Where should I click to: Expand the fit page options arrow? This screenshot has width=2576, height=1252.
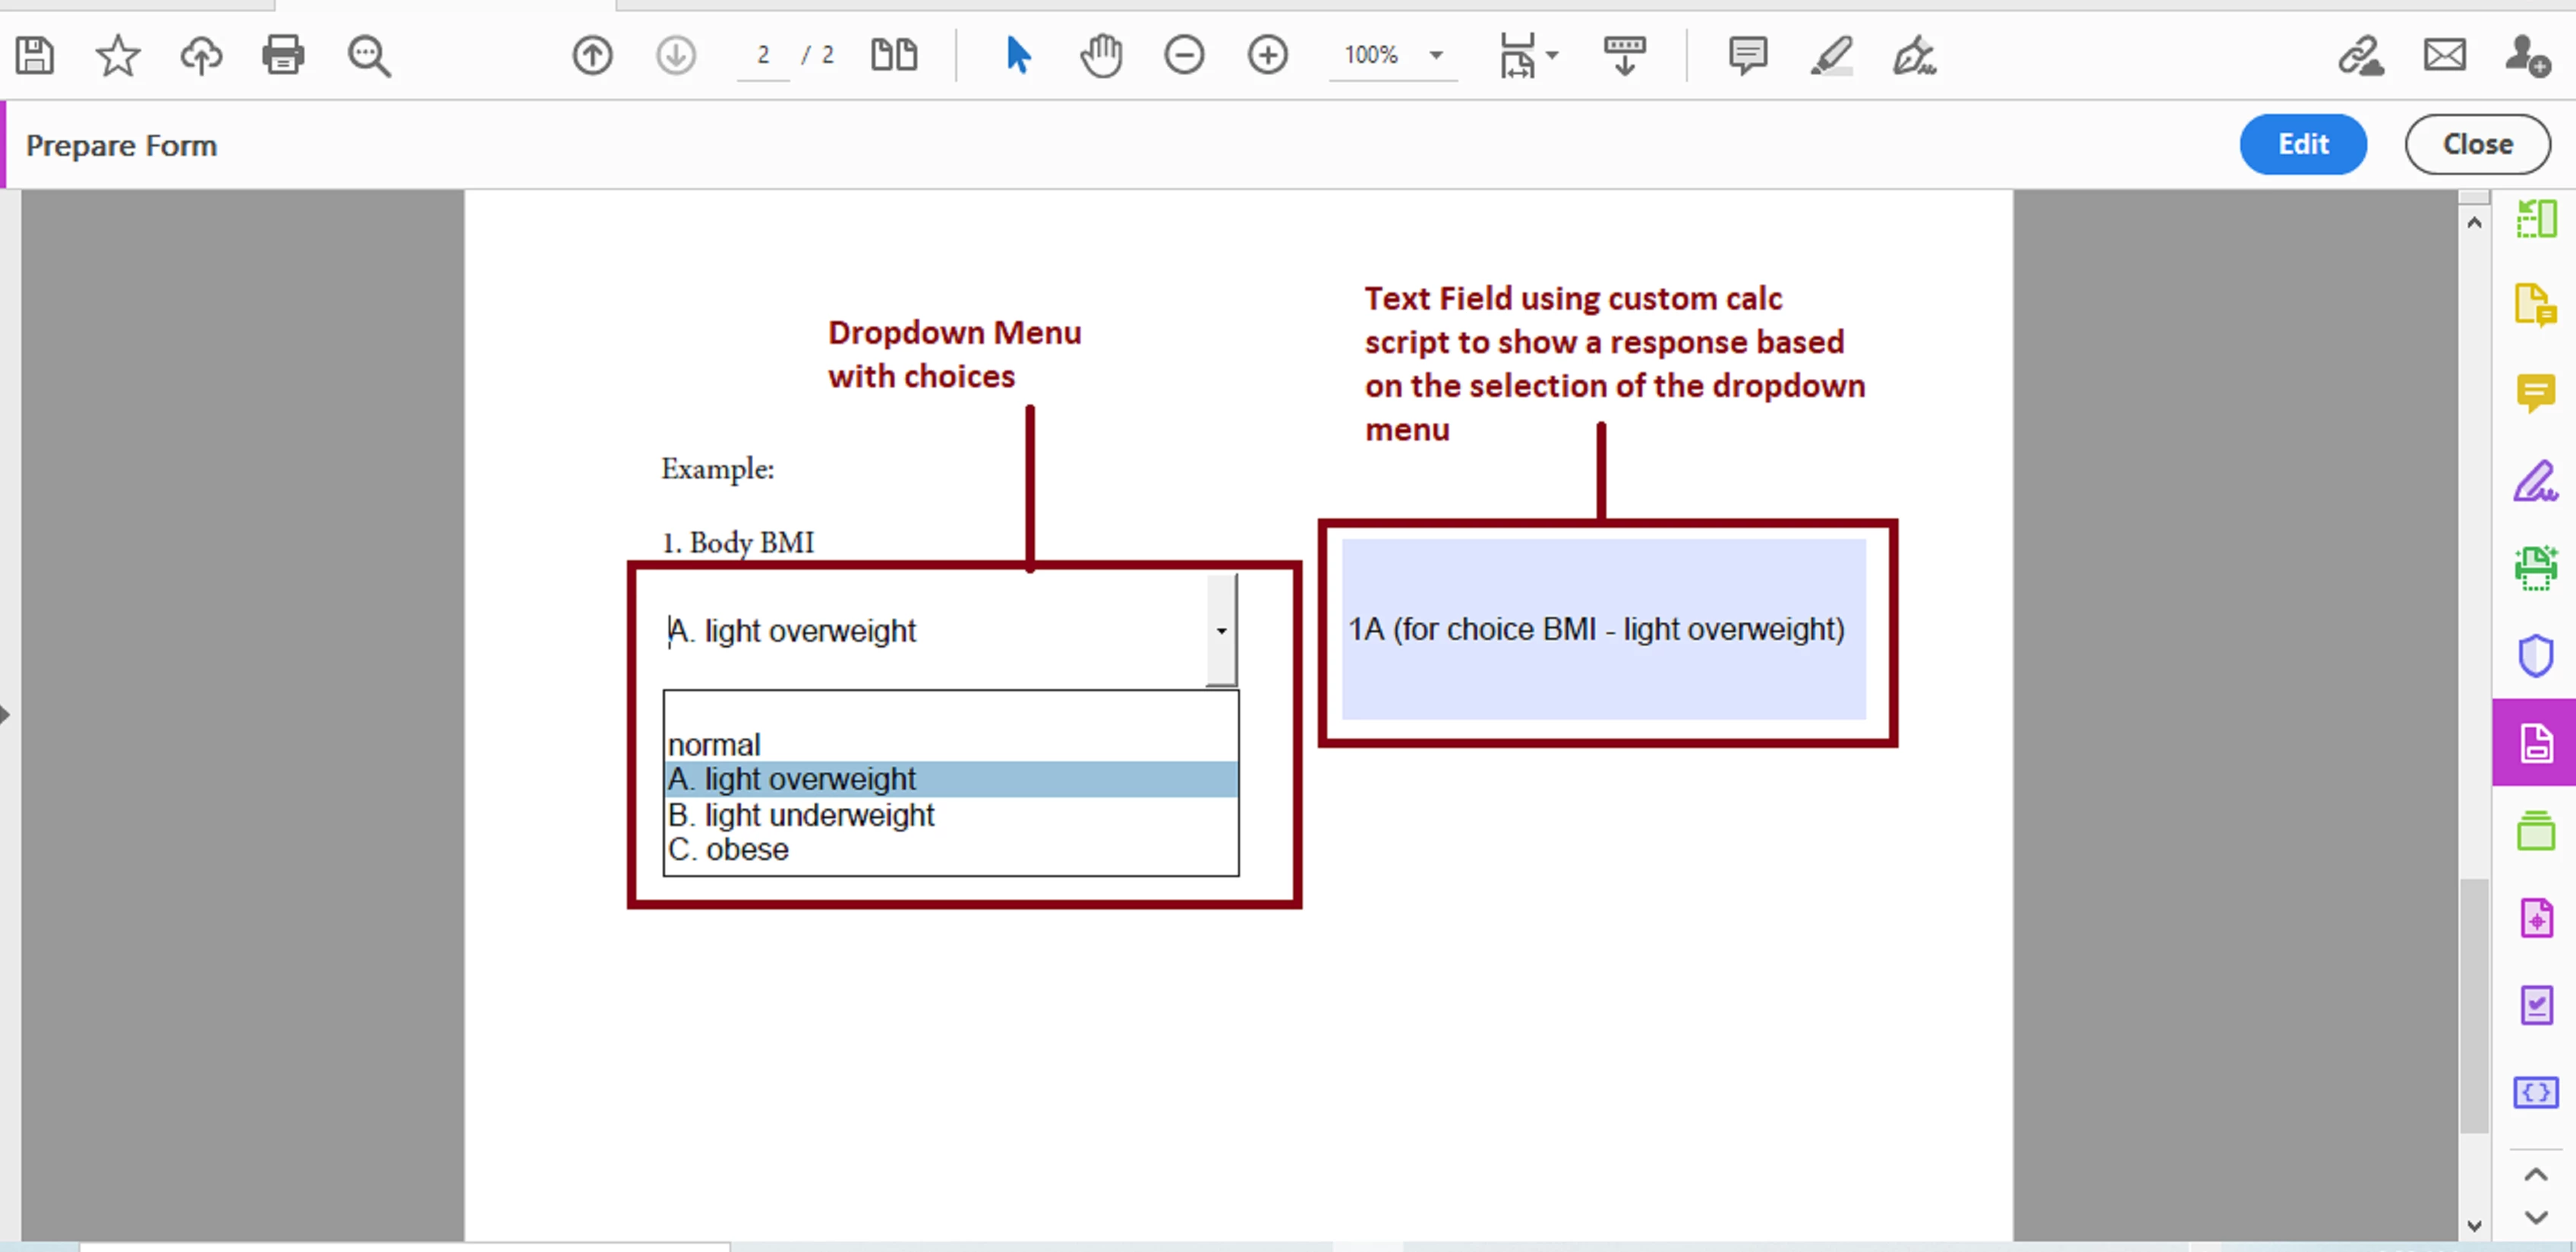click(1552, 55)
